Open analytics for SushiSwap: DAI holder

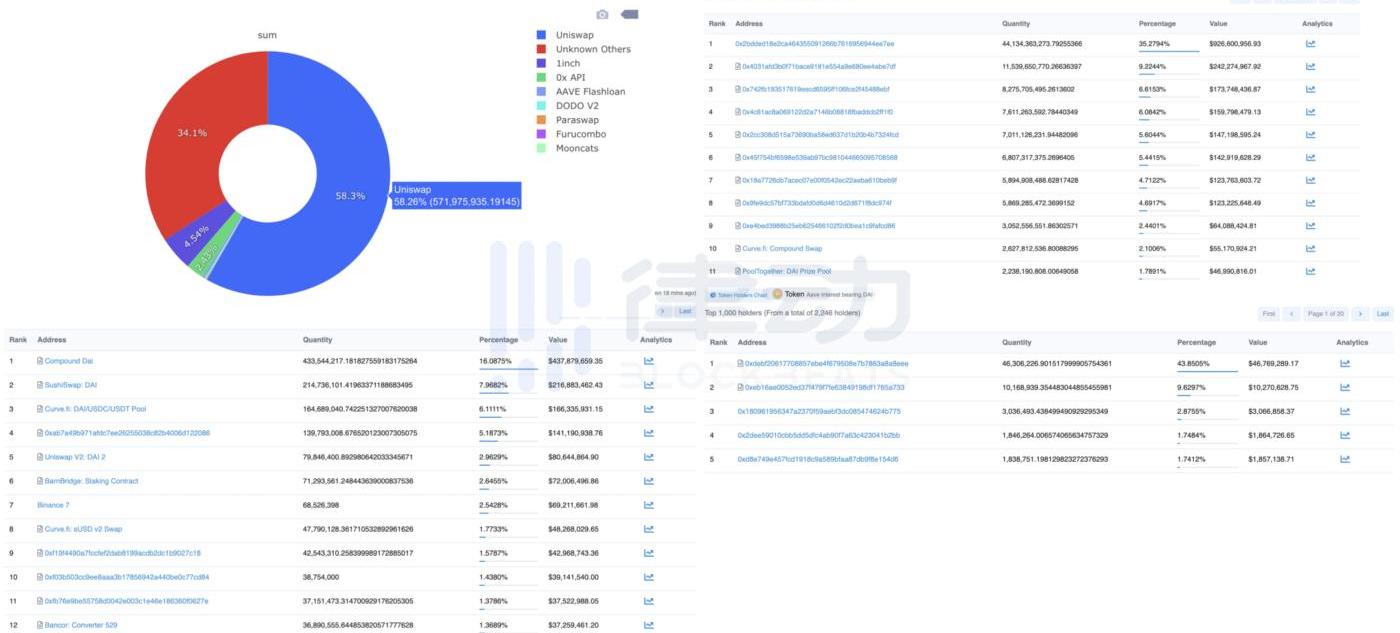coord(648,385)
